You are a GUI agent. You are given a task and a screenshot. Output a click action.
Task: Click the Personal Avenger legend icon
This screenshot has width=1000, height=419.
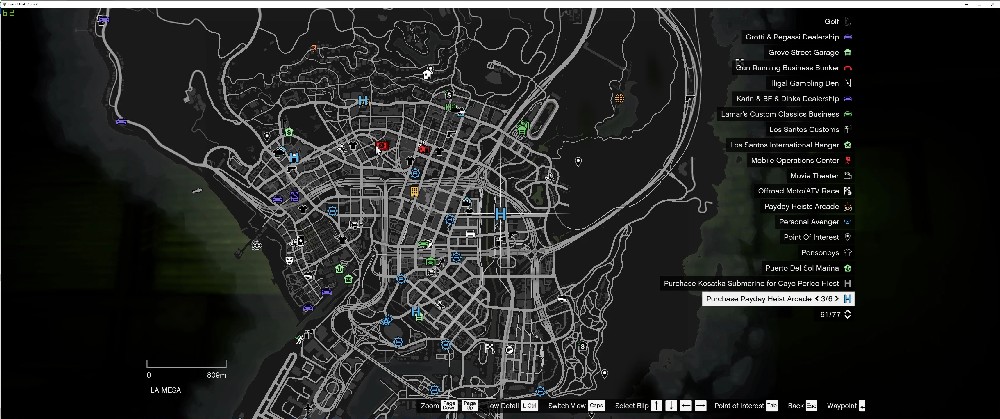[848, 222]
